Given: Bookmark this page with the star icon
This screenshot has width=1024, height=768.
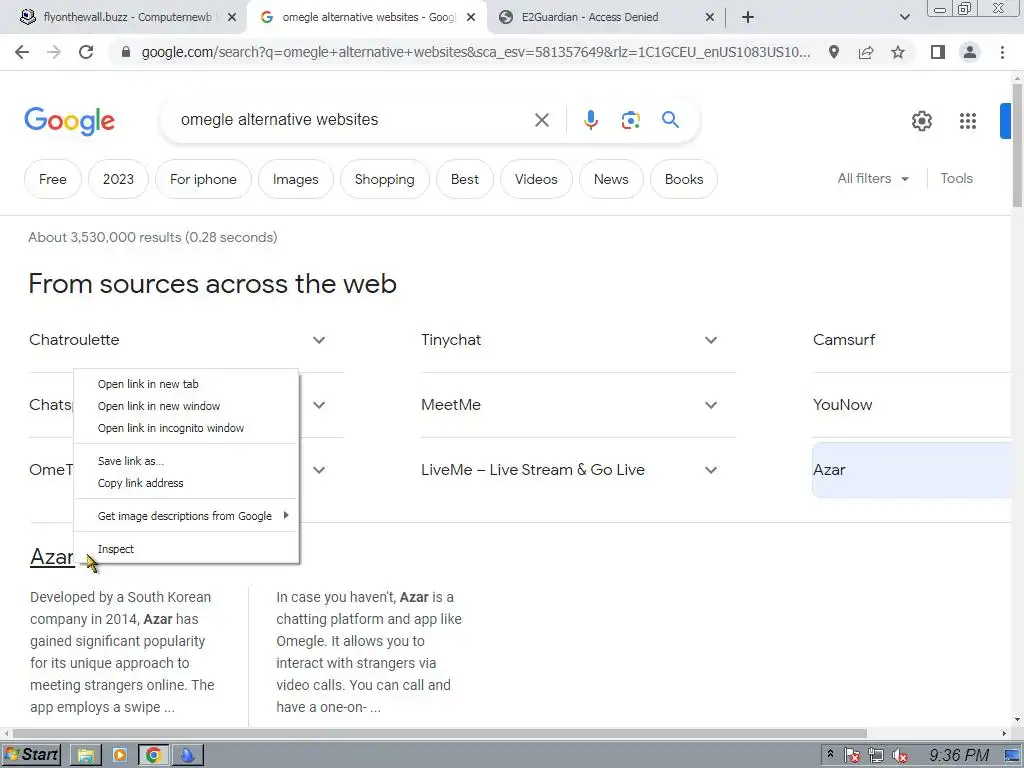Looking at the screenshot, I should (898, 52).
